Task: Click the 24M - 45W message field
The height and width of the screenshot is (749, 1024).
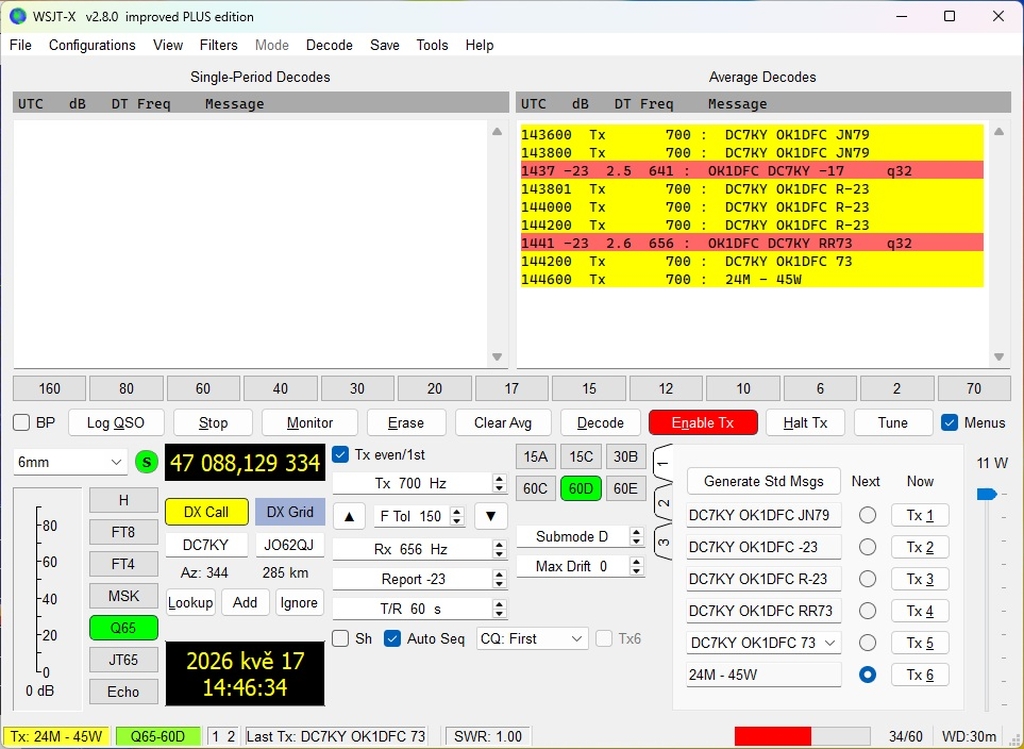Action: (763, 675)
